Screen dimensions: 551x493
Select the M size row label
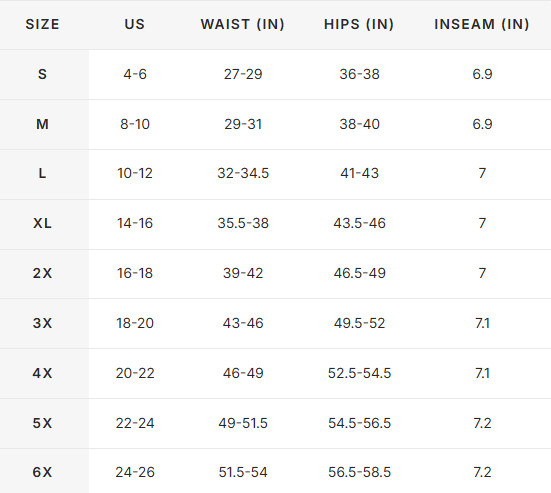tap(42, 124)
